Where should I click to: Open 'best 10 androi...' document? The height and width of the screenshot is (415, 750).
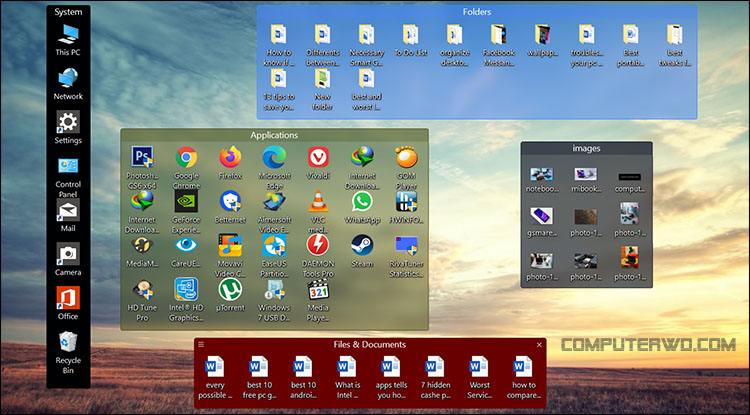point(303,367)
